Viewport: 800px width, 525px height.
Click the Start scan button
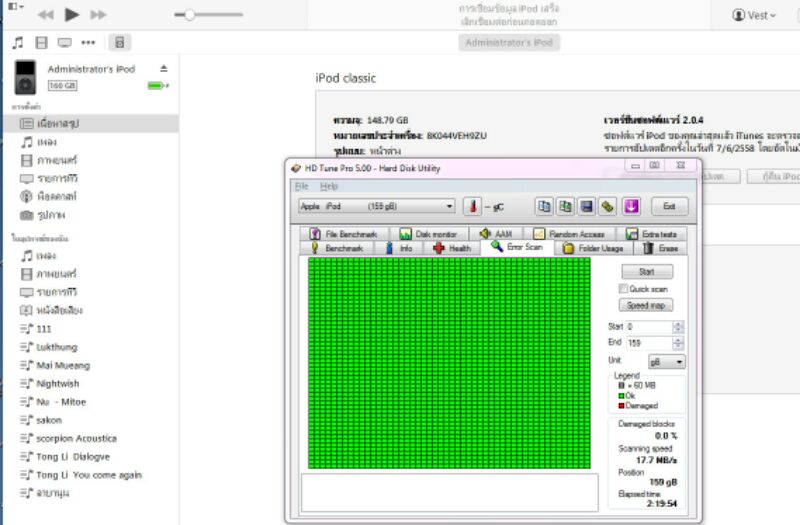coord(646,271)
